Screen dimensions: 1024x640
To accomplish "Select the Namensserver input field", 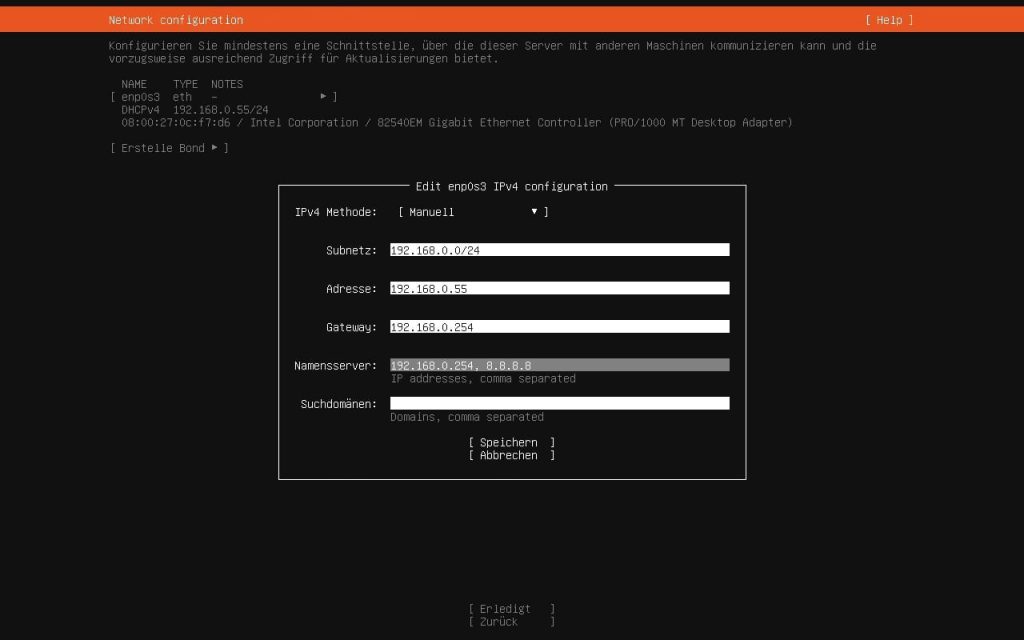I will tap(560, 366).
